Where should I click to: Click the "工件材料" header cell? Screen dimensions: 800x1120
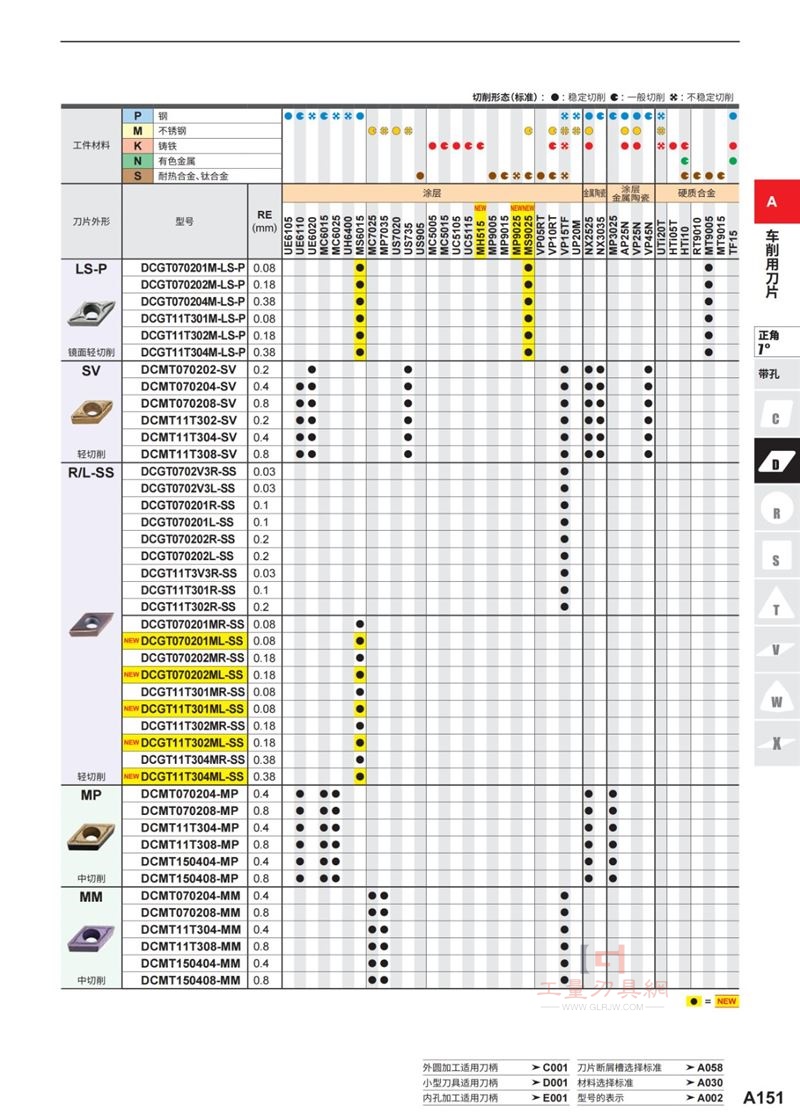click(91, 146)
